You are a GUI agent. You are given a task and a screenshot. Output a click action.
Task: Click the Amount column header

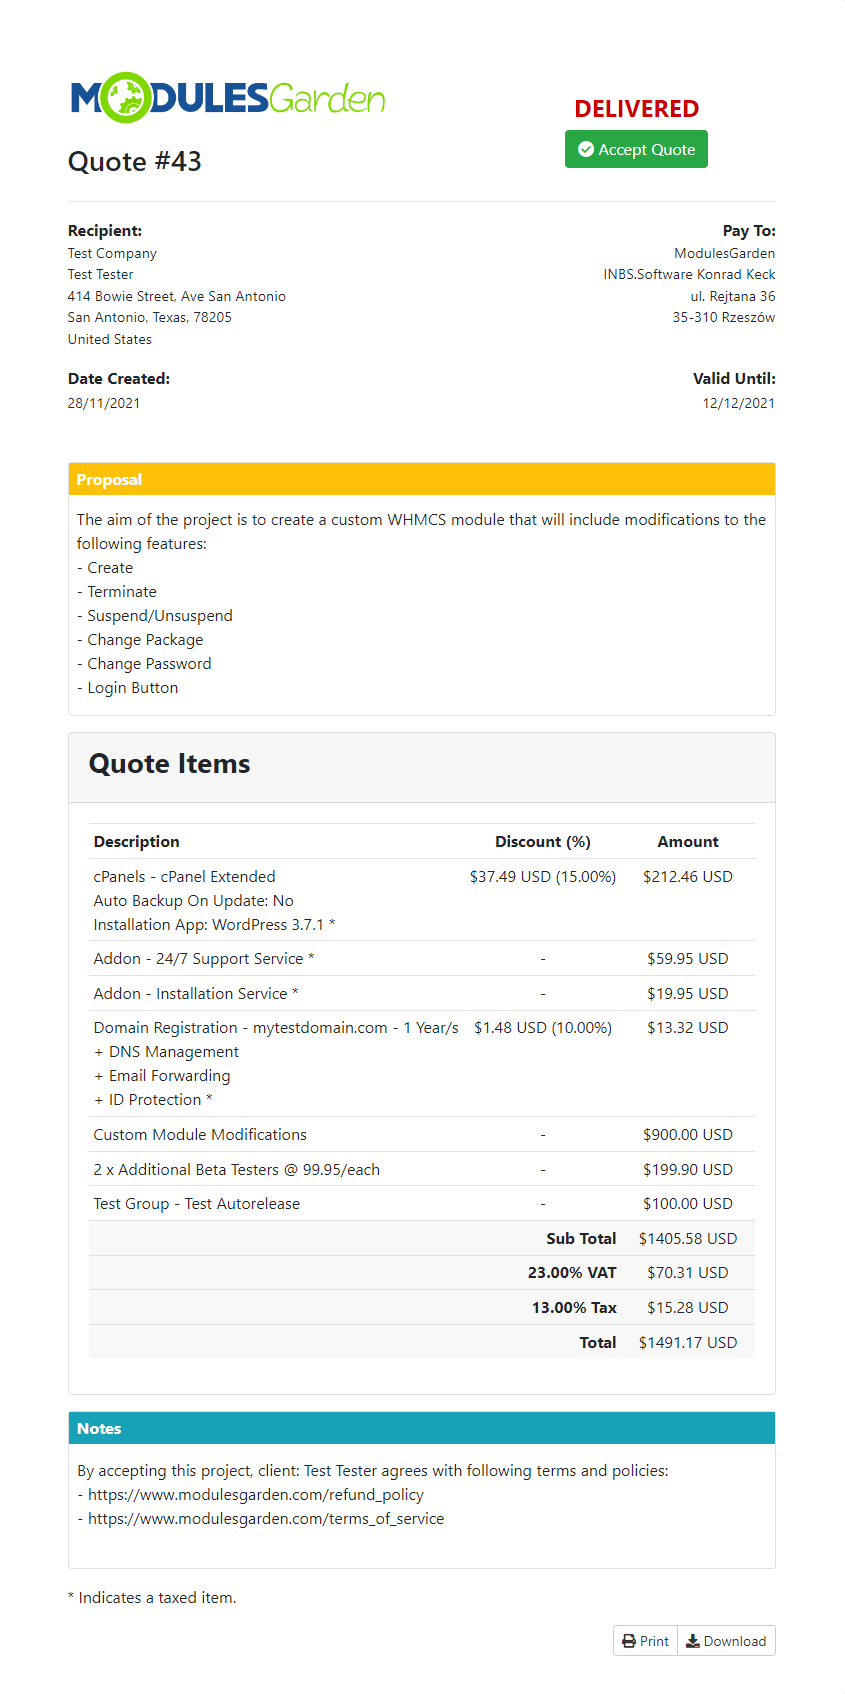pos(688,842)
